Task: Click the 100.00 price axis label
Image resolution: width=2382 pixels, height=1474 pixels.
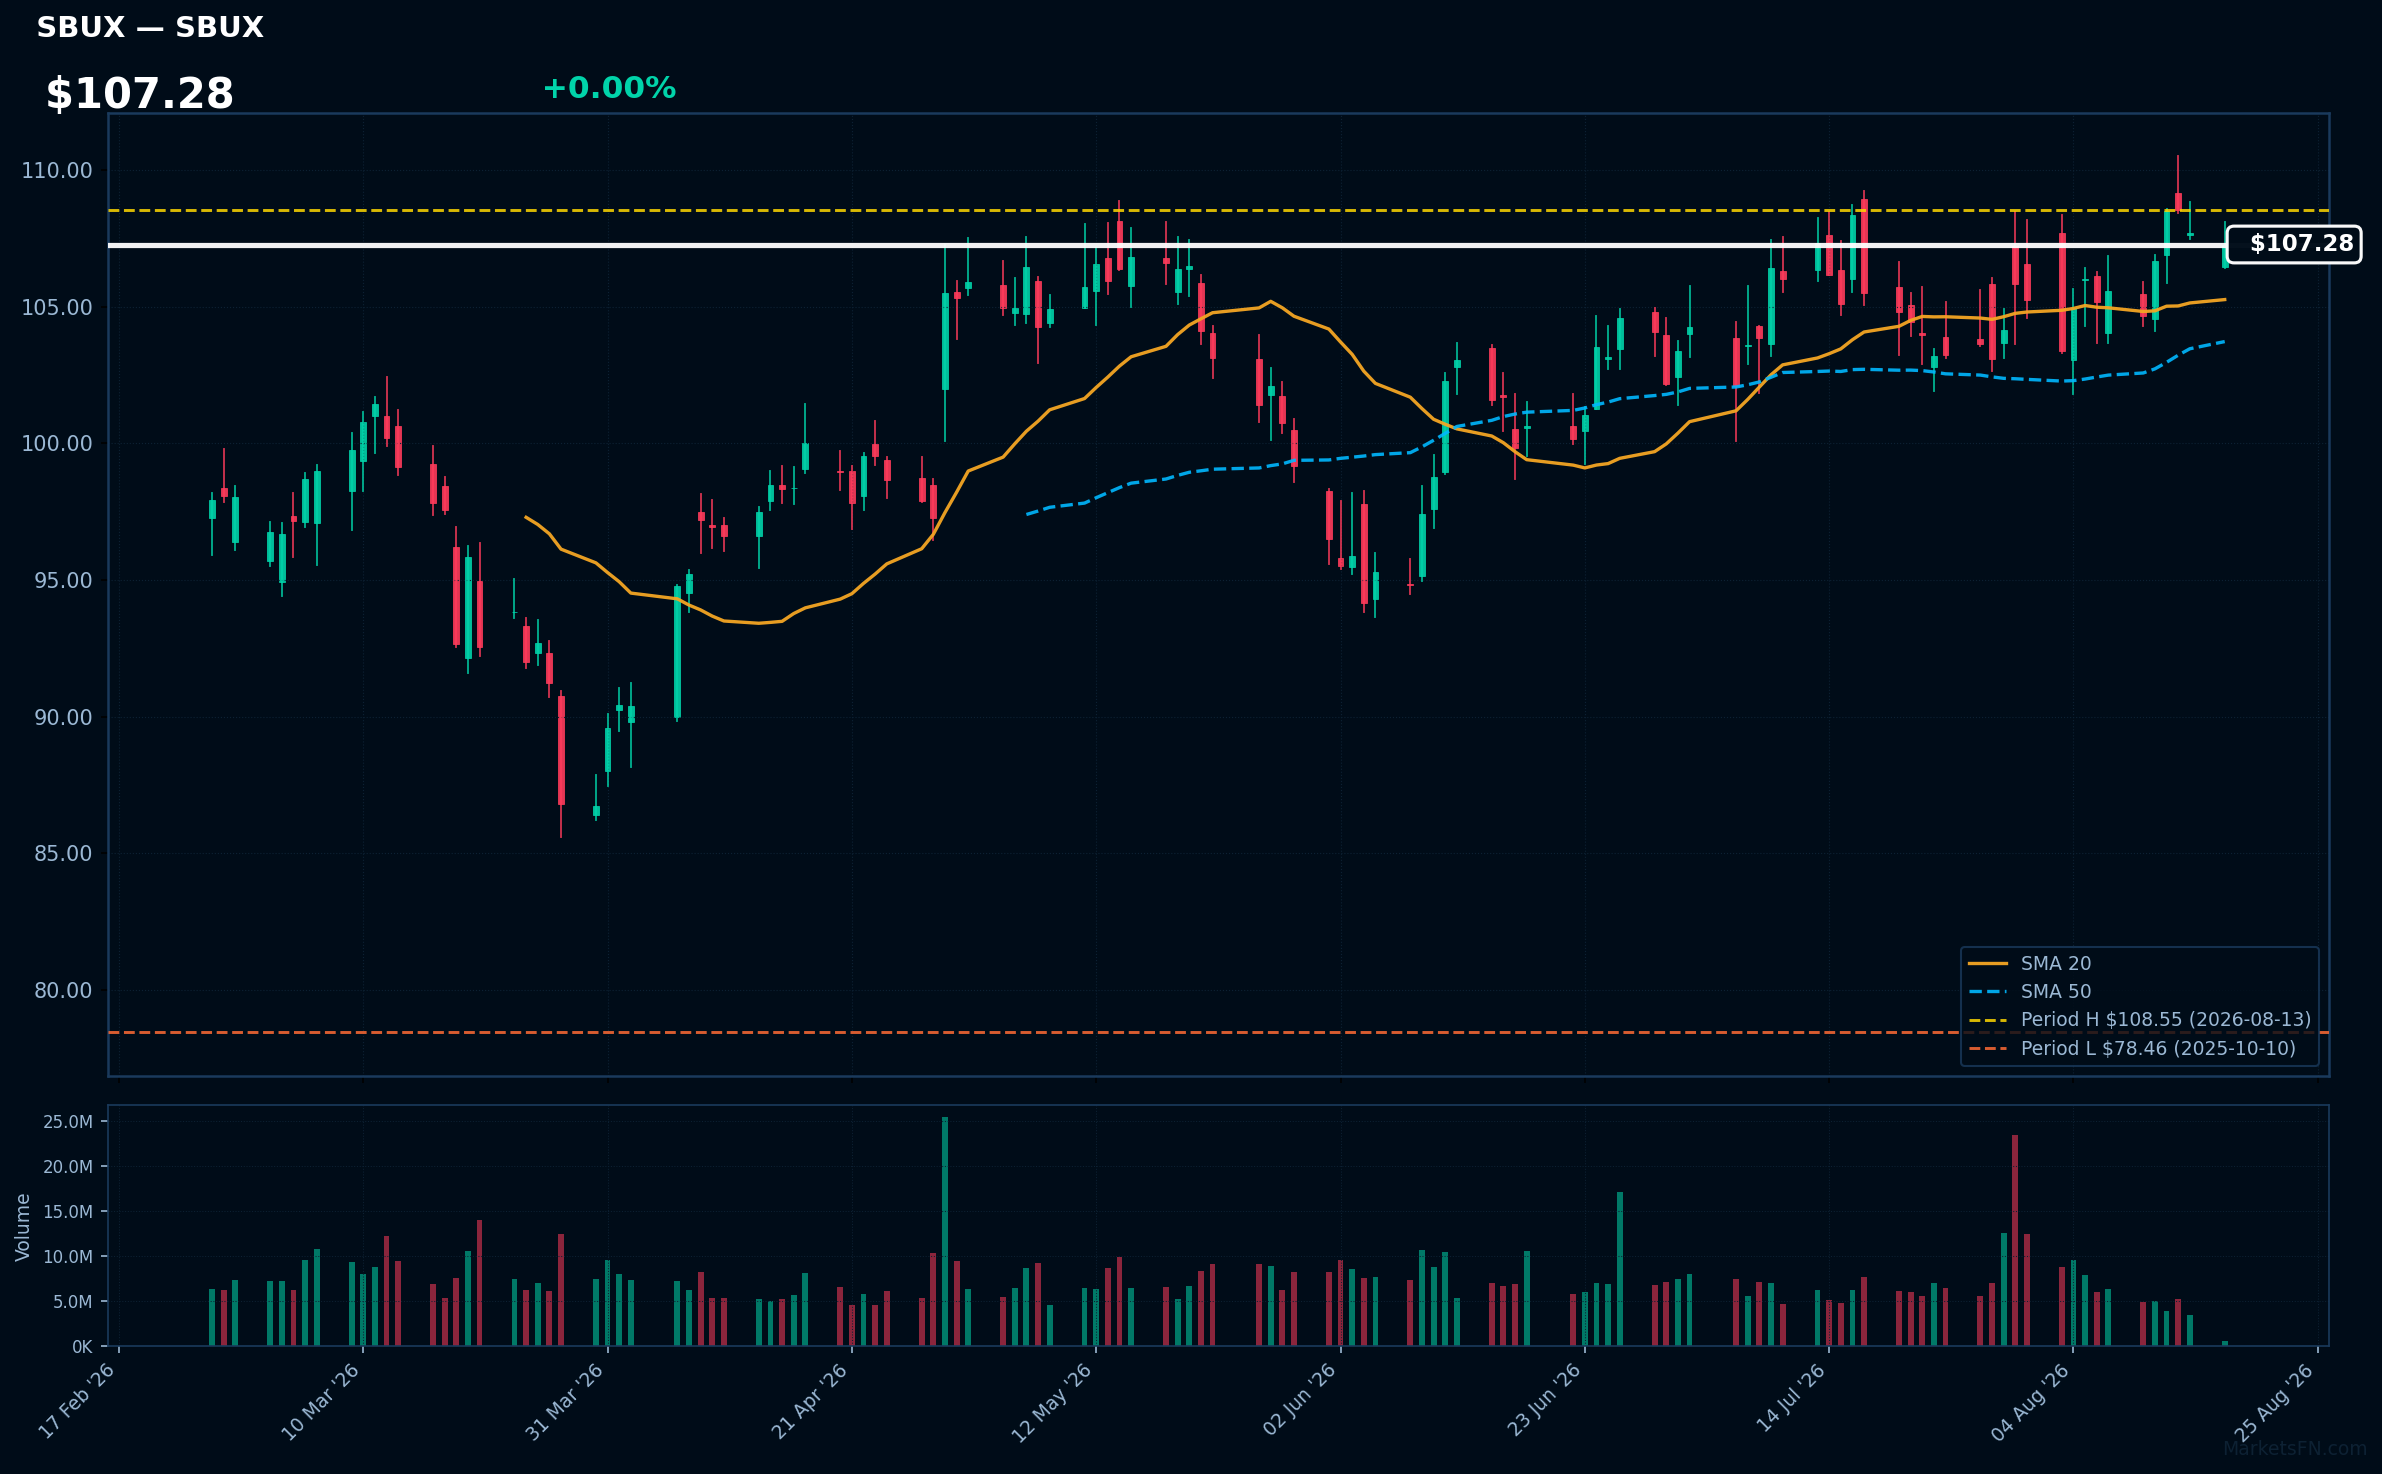Action: click(57, 444)
